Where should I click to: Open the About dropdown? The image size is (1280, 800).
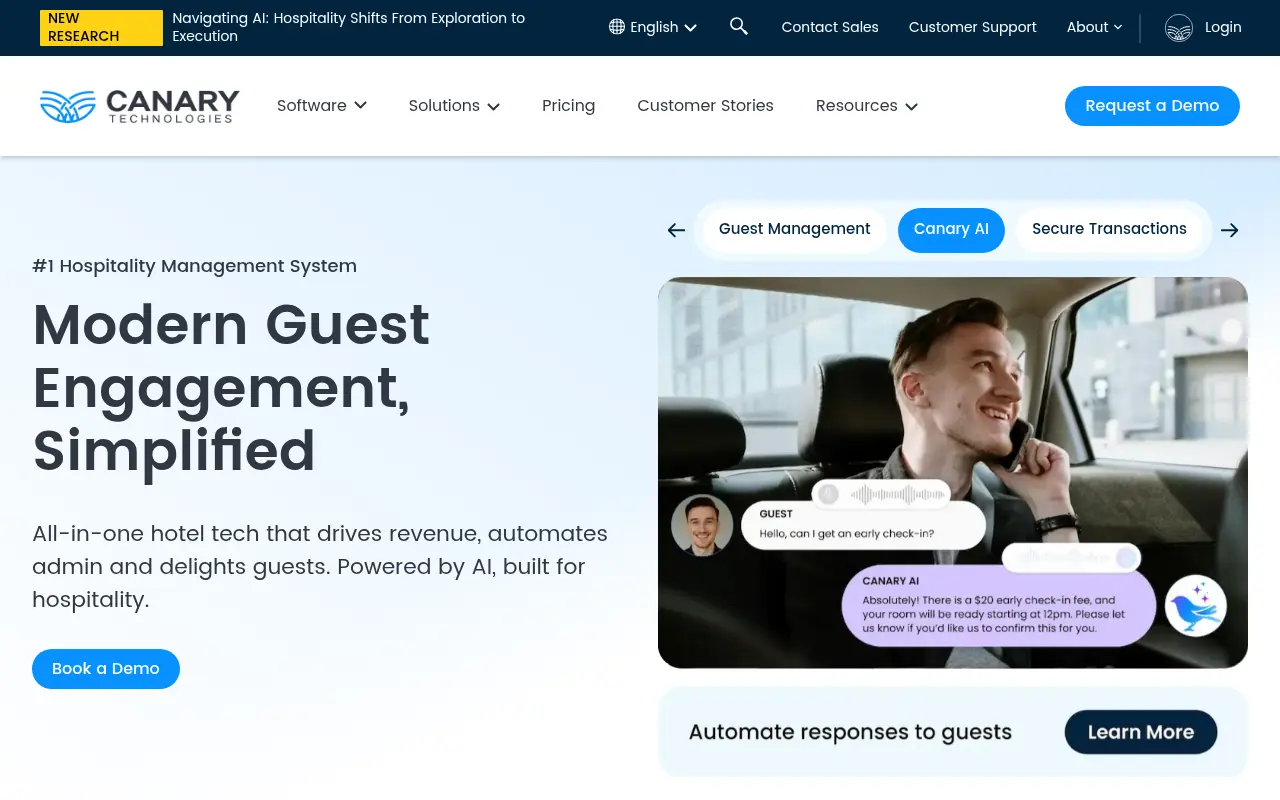click(x=1094, y=27)
